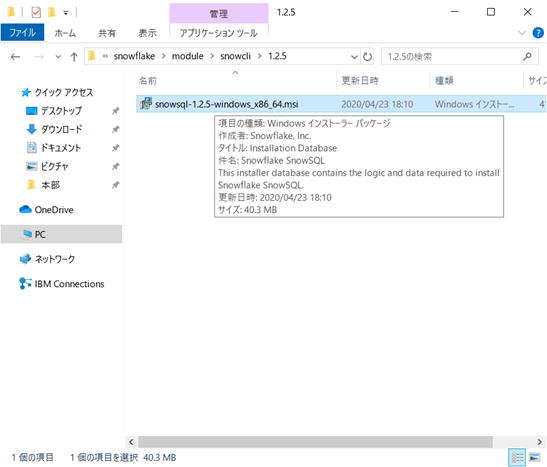547x467 pixels.
Task: Click the pin icon next to ダウンロード
Action: (115, 129)
